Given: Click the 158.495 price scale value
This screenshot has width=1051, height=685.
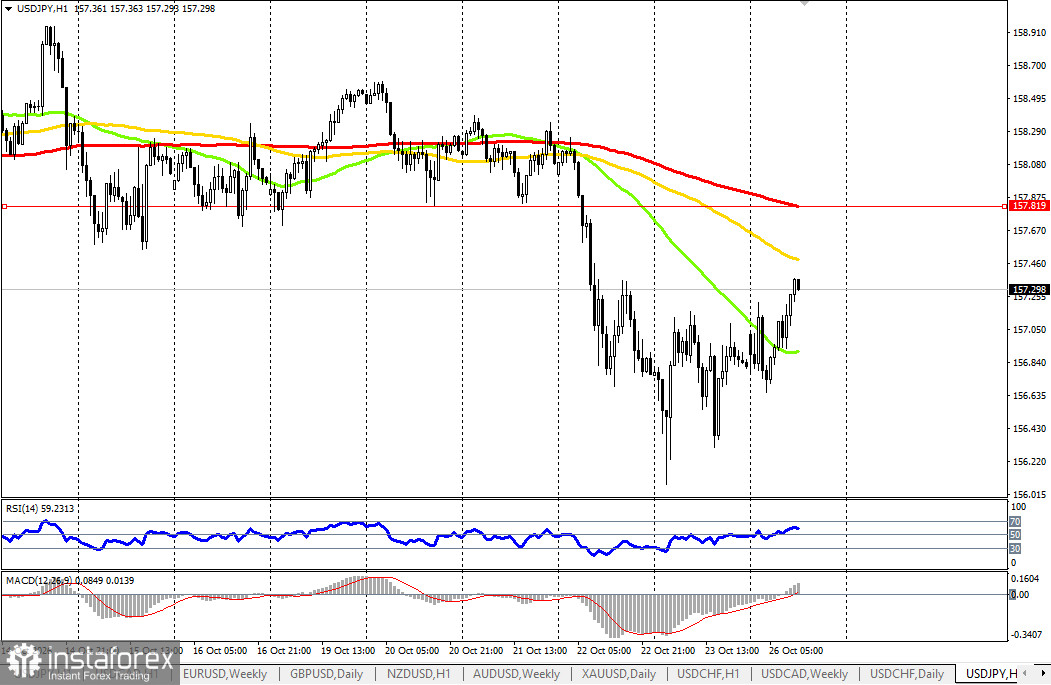Looking at the screenshot, I should point(1030,99).
